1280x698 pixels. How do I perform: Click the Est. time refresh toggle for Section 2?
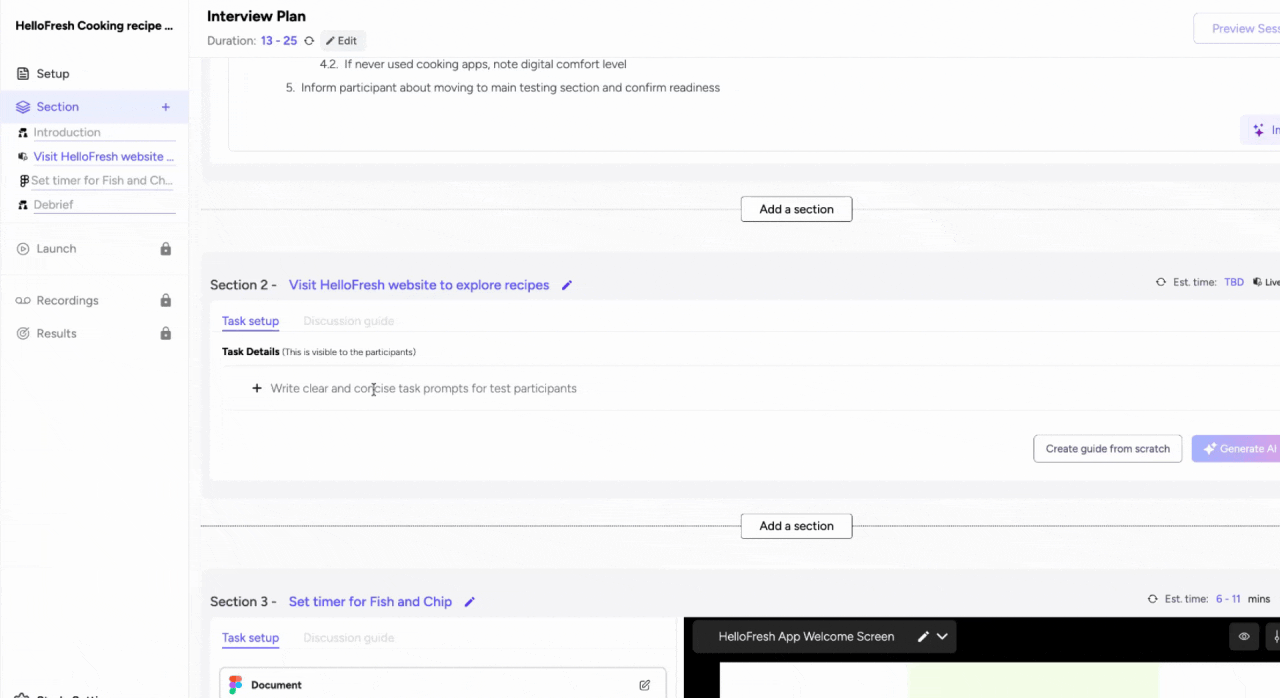(1160, 282)
